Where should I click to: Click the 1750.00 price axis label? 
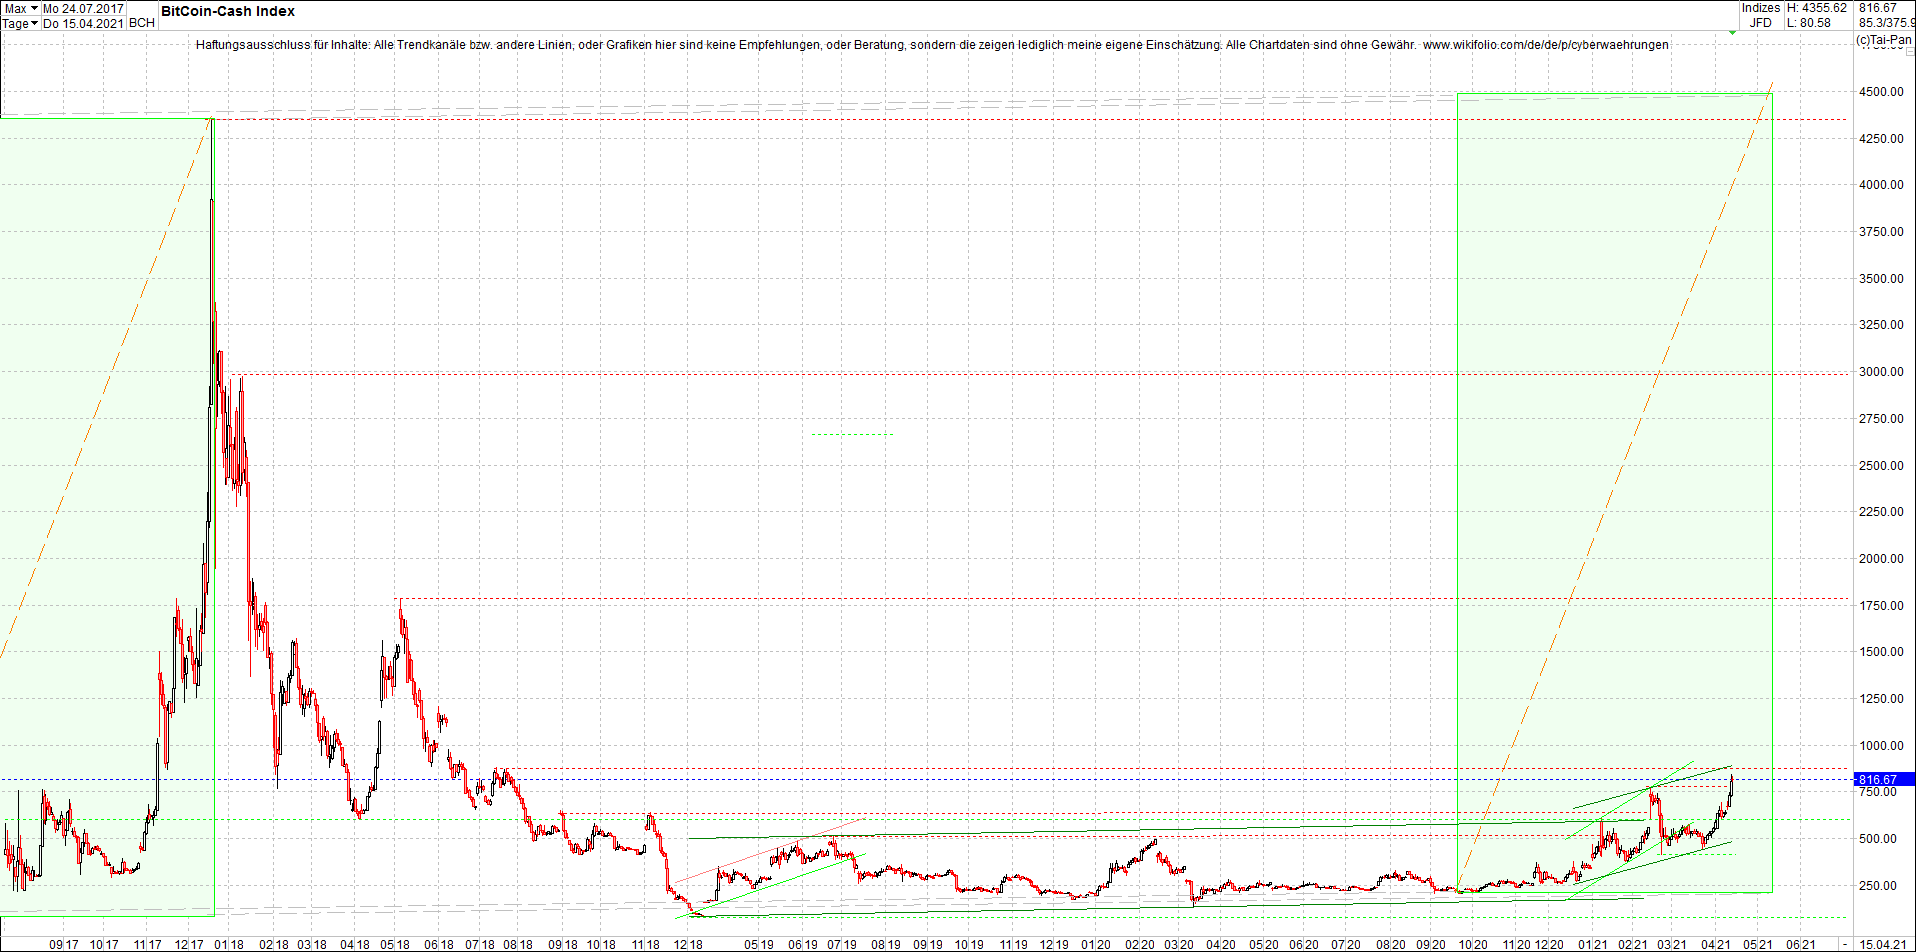[1881, 606]
